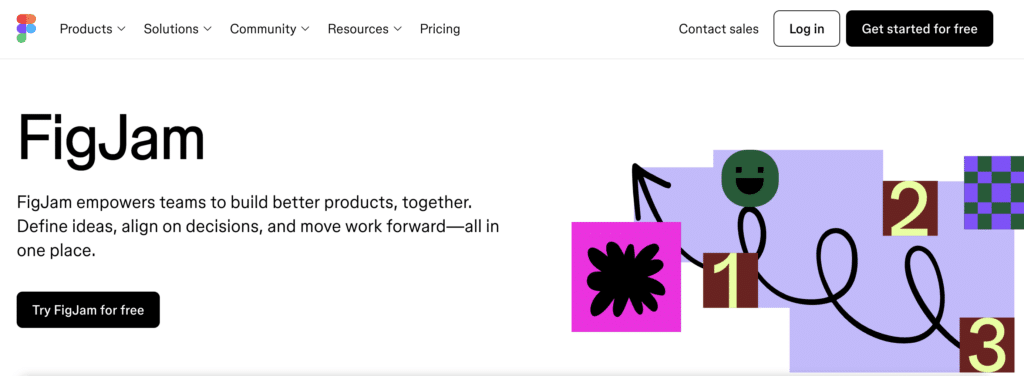Click the Log in button
The width and height of the screenshot is (1024, 376).
pyautogui.click(x=807, y=29)
